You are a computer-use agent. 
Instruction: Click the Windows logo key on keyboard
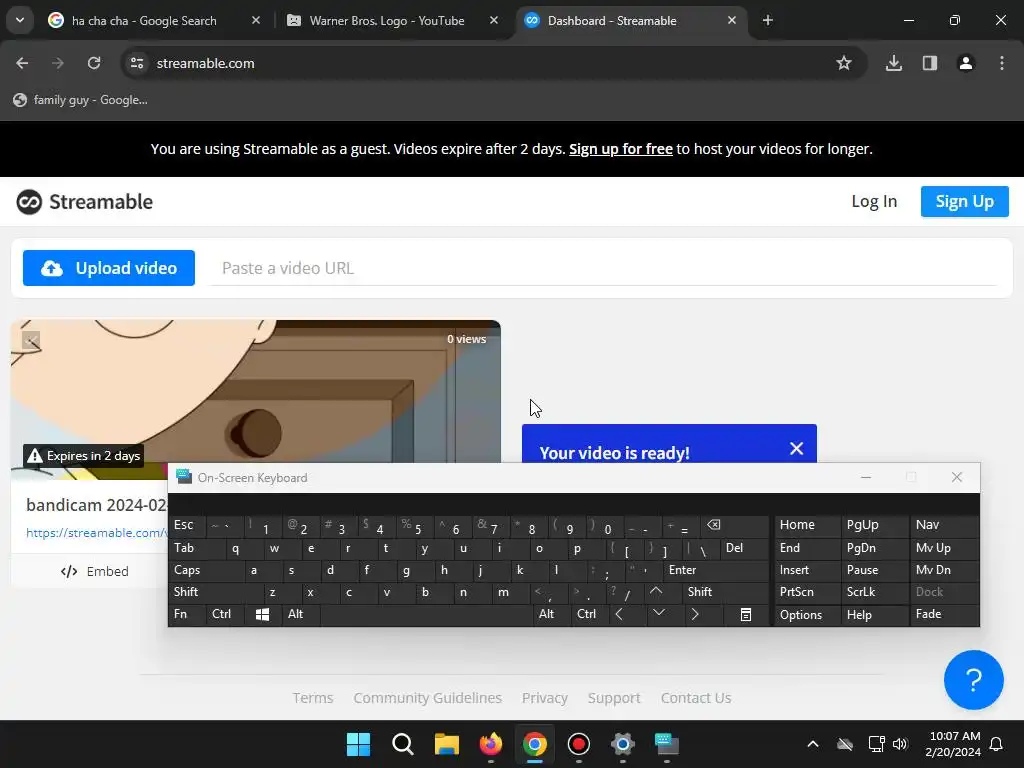click(263, 615)
